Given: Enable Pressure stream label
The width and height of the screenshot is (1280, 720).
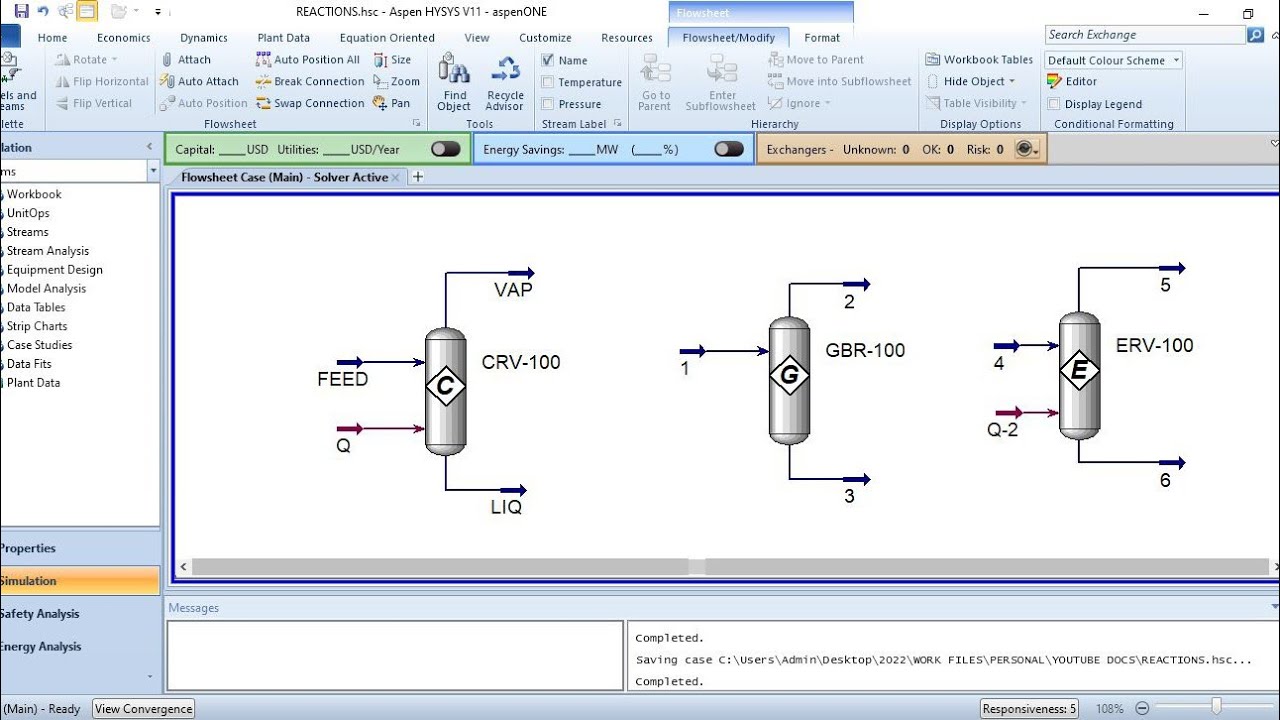Looking at the screenshot, I should click(x=547, y=104).
